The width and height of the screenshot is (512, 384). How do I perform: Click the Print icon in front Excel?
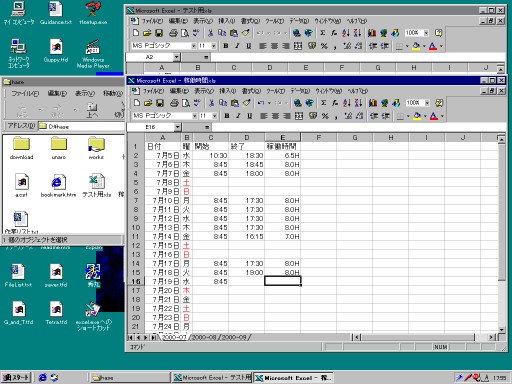point(174,103)
